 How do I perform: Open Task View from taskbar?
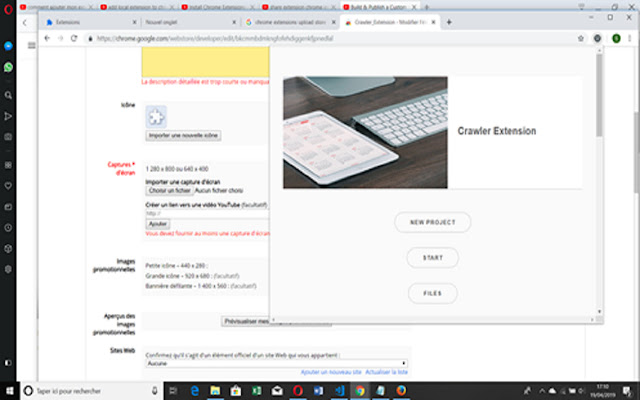pos(173,391)
